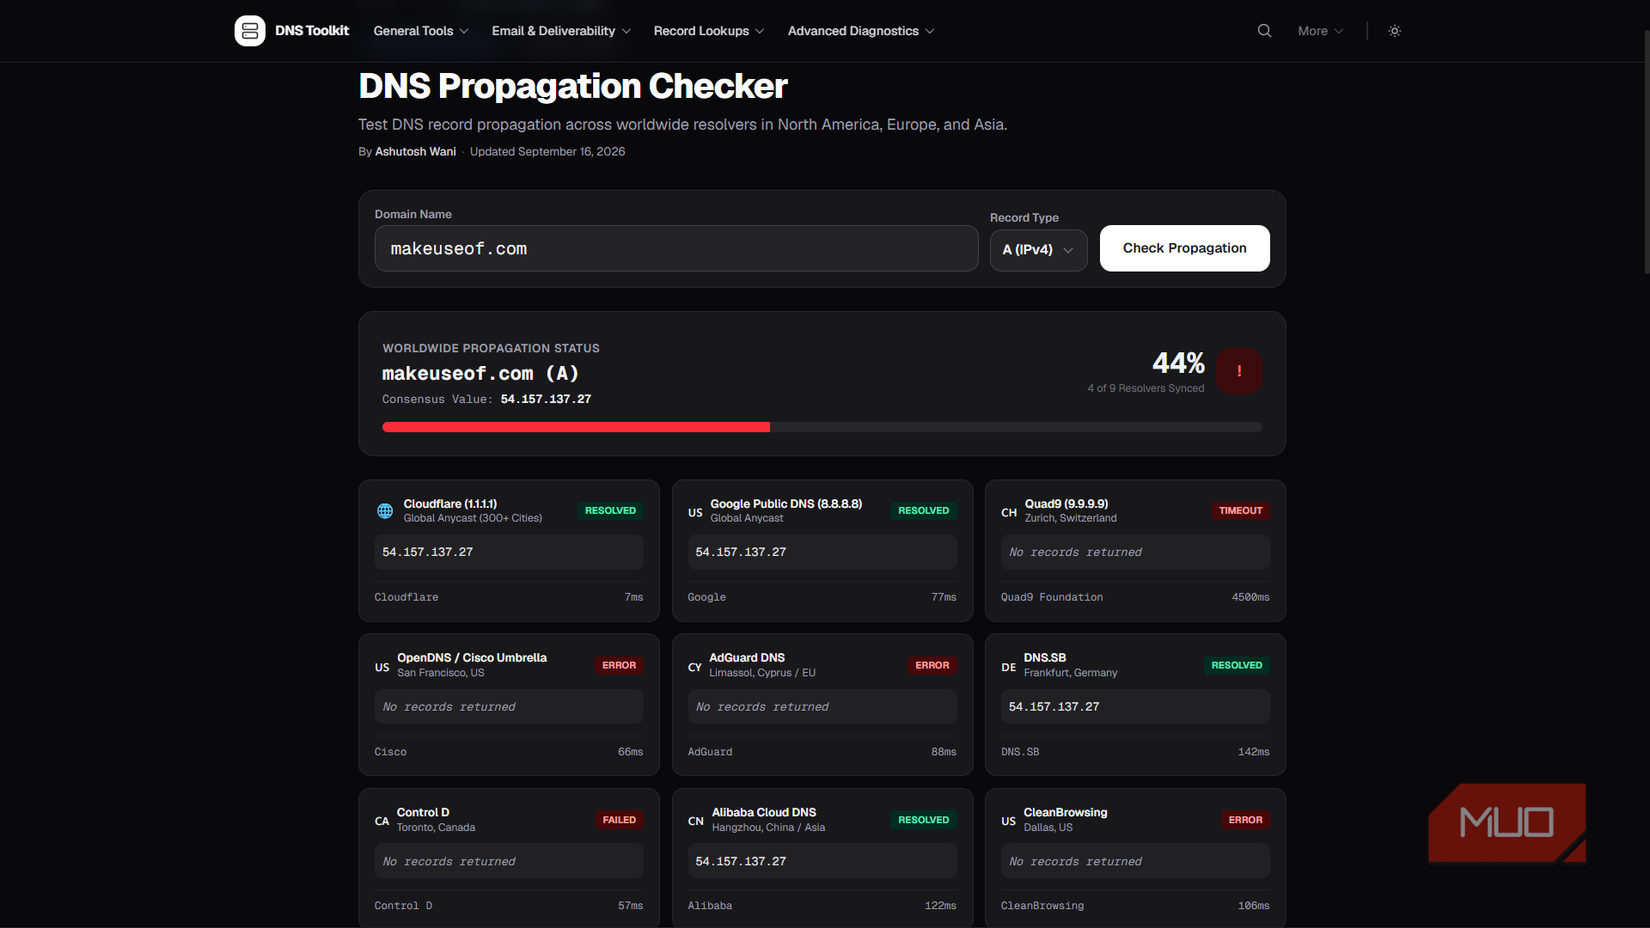Click Google 77ms latency value

943,597
